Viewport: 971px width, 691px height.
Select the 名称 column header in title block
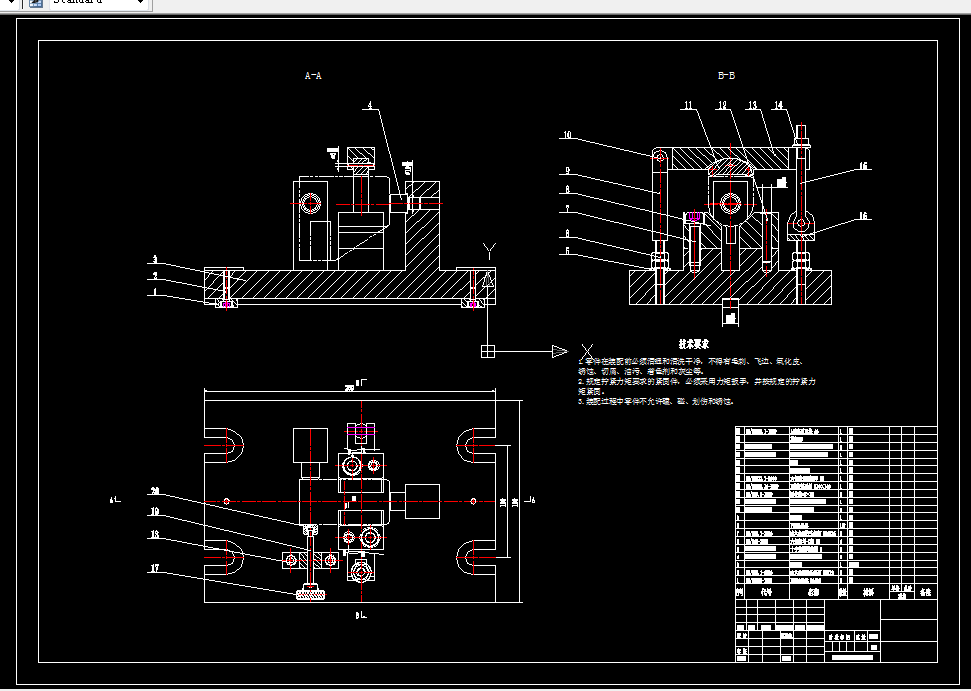[814, 593]
